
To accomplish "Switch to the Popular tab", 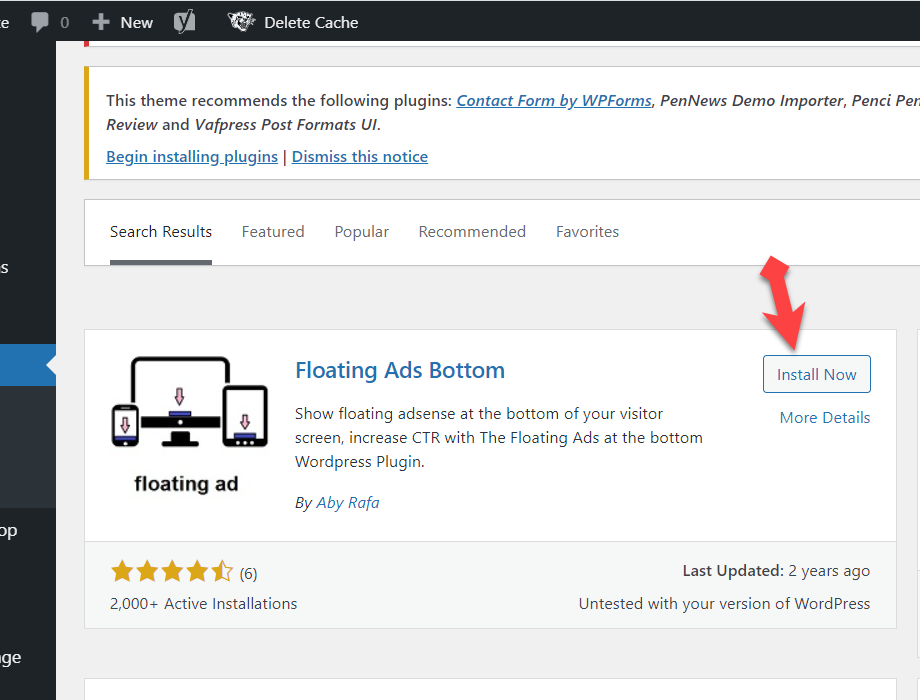I will pos(362,232).
